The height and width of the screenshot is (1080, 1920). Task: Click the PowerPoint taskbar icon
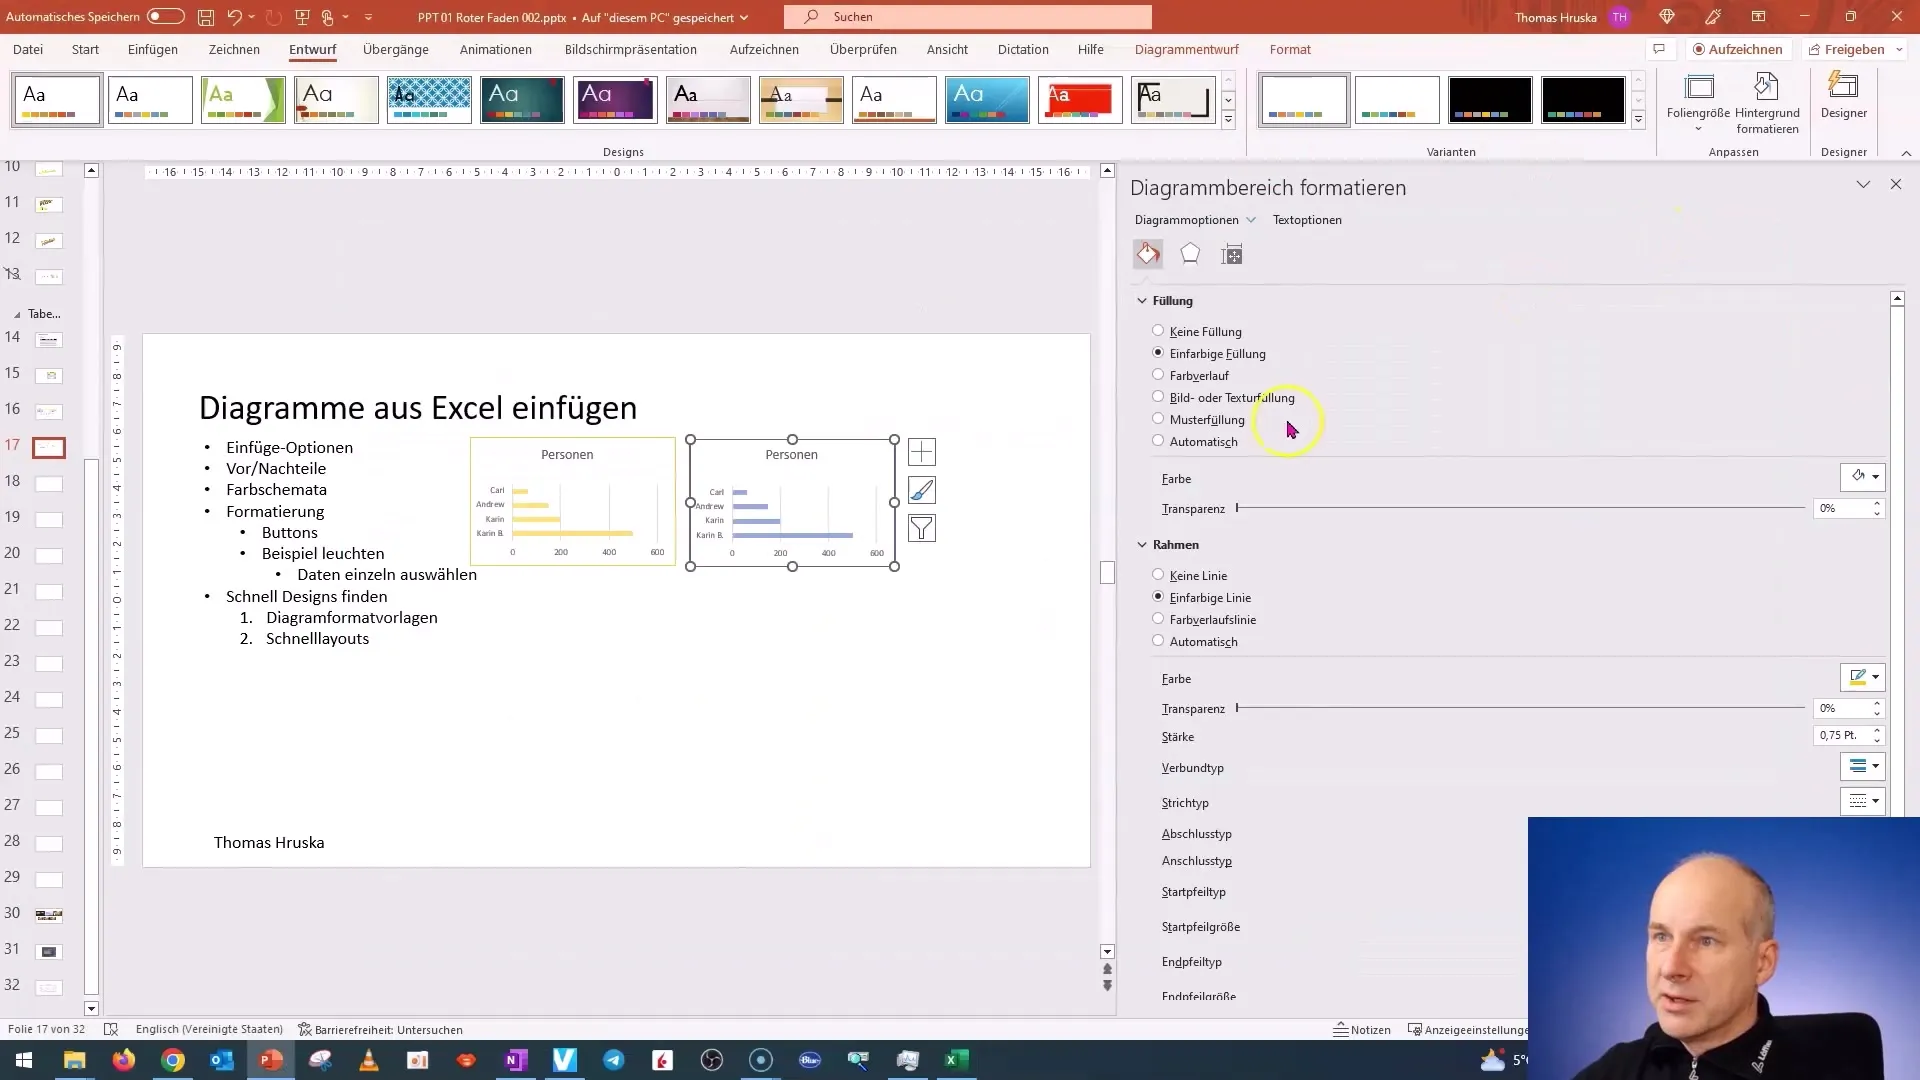pos(270,1060)
